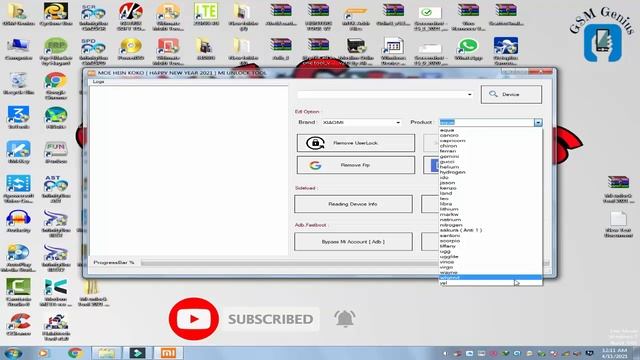Launch Audacity from the desktop
640x360 pixels.
tap(18, 222)
